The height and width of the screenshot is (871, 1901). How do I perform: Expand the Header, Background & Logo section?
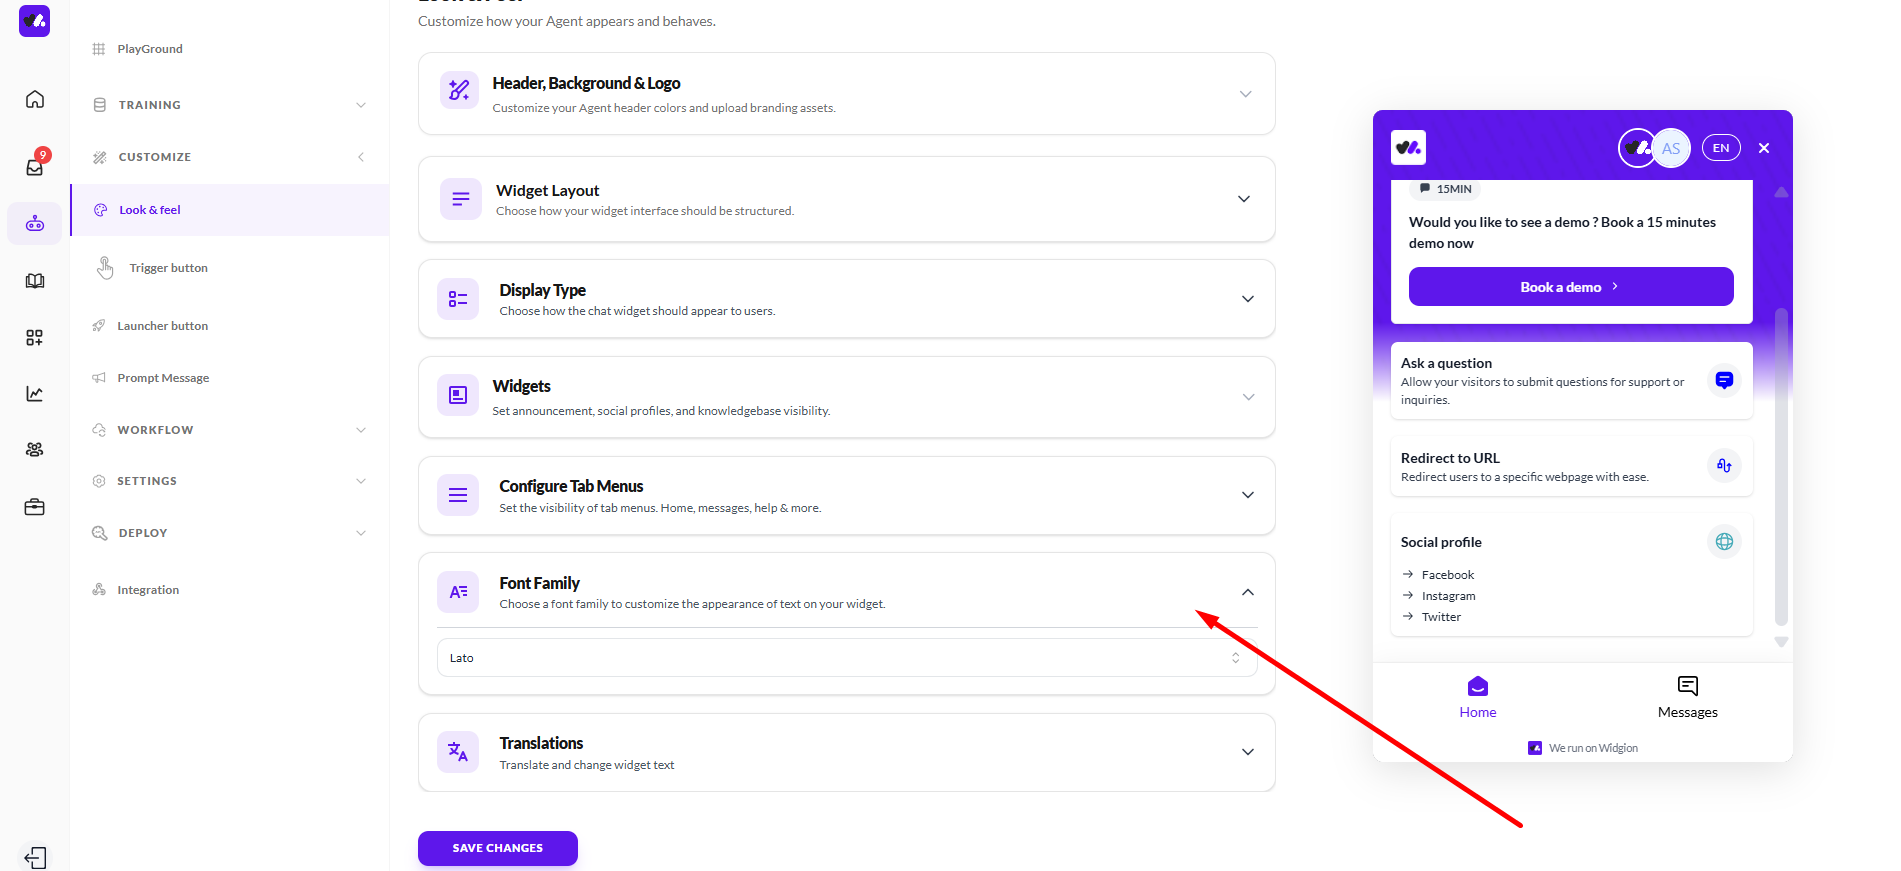1245,94
